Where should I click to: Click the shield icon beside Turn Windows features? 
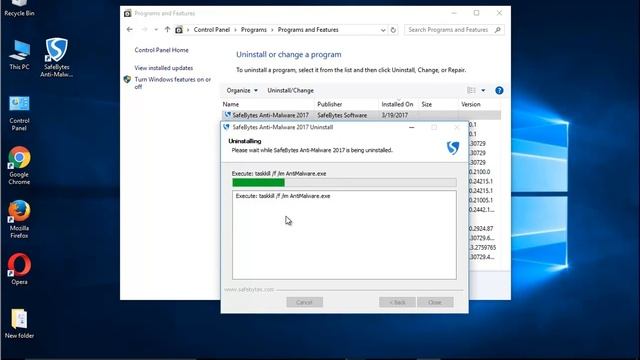(x=127, y=80)
